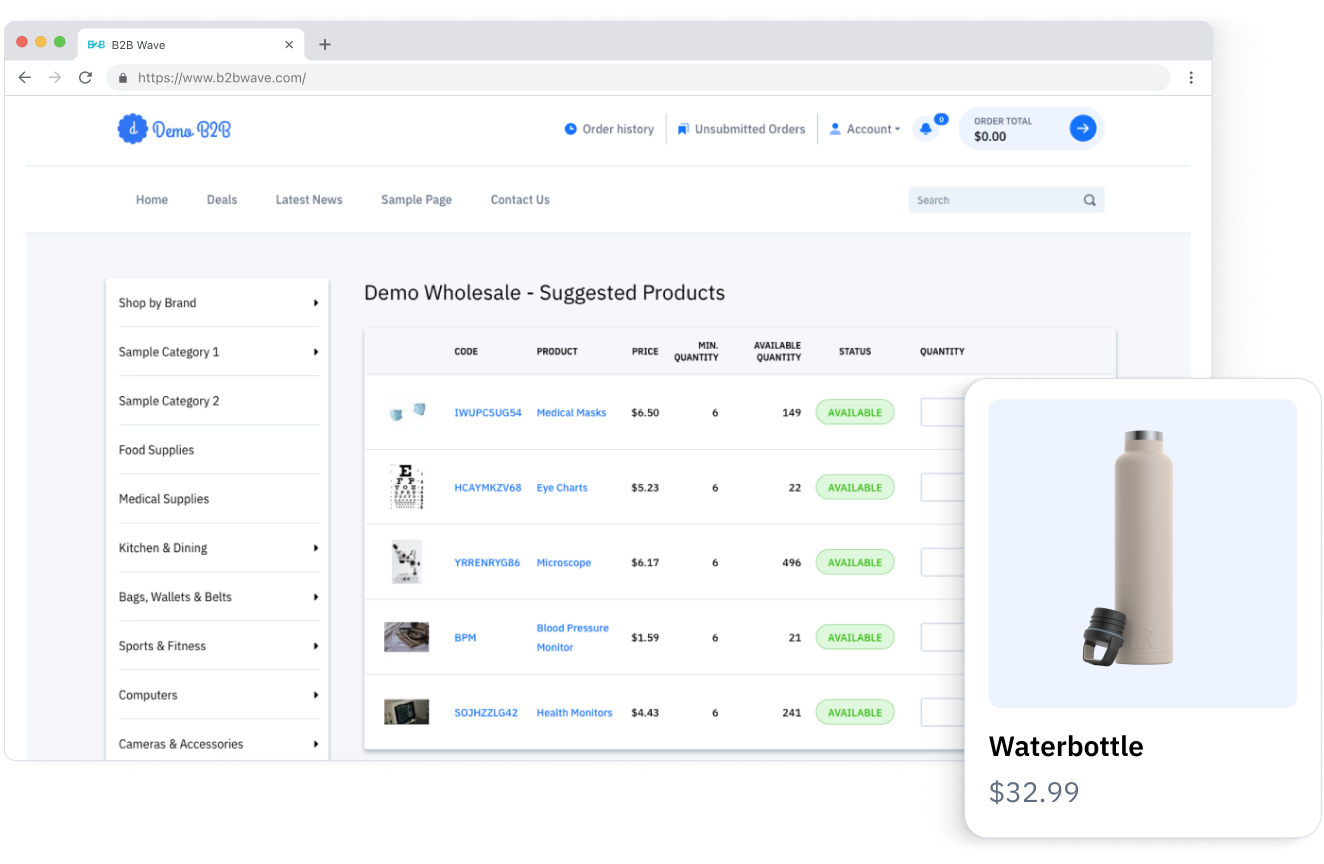
Task: Click the Microscope product thumbnail
Action: [x=406, y=562]
